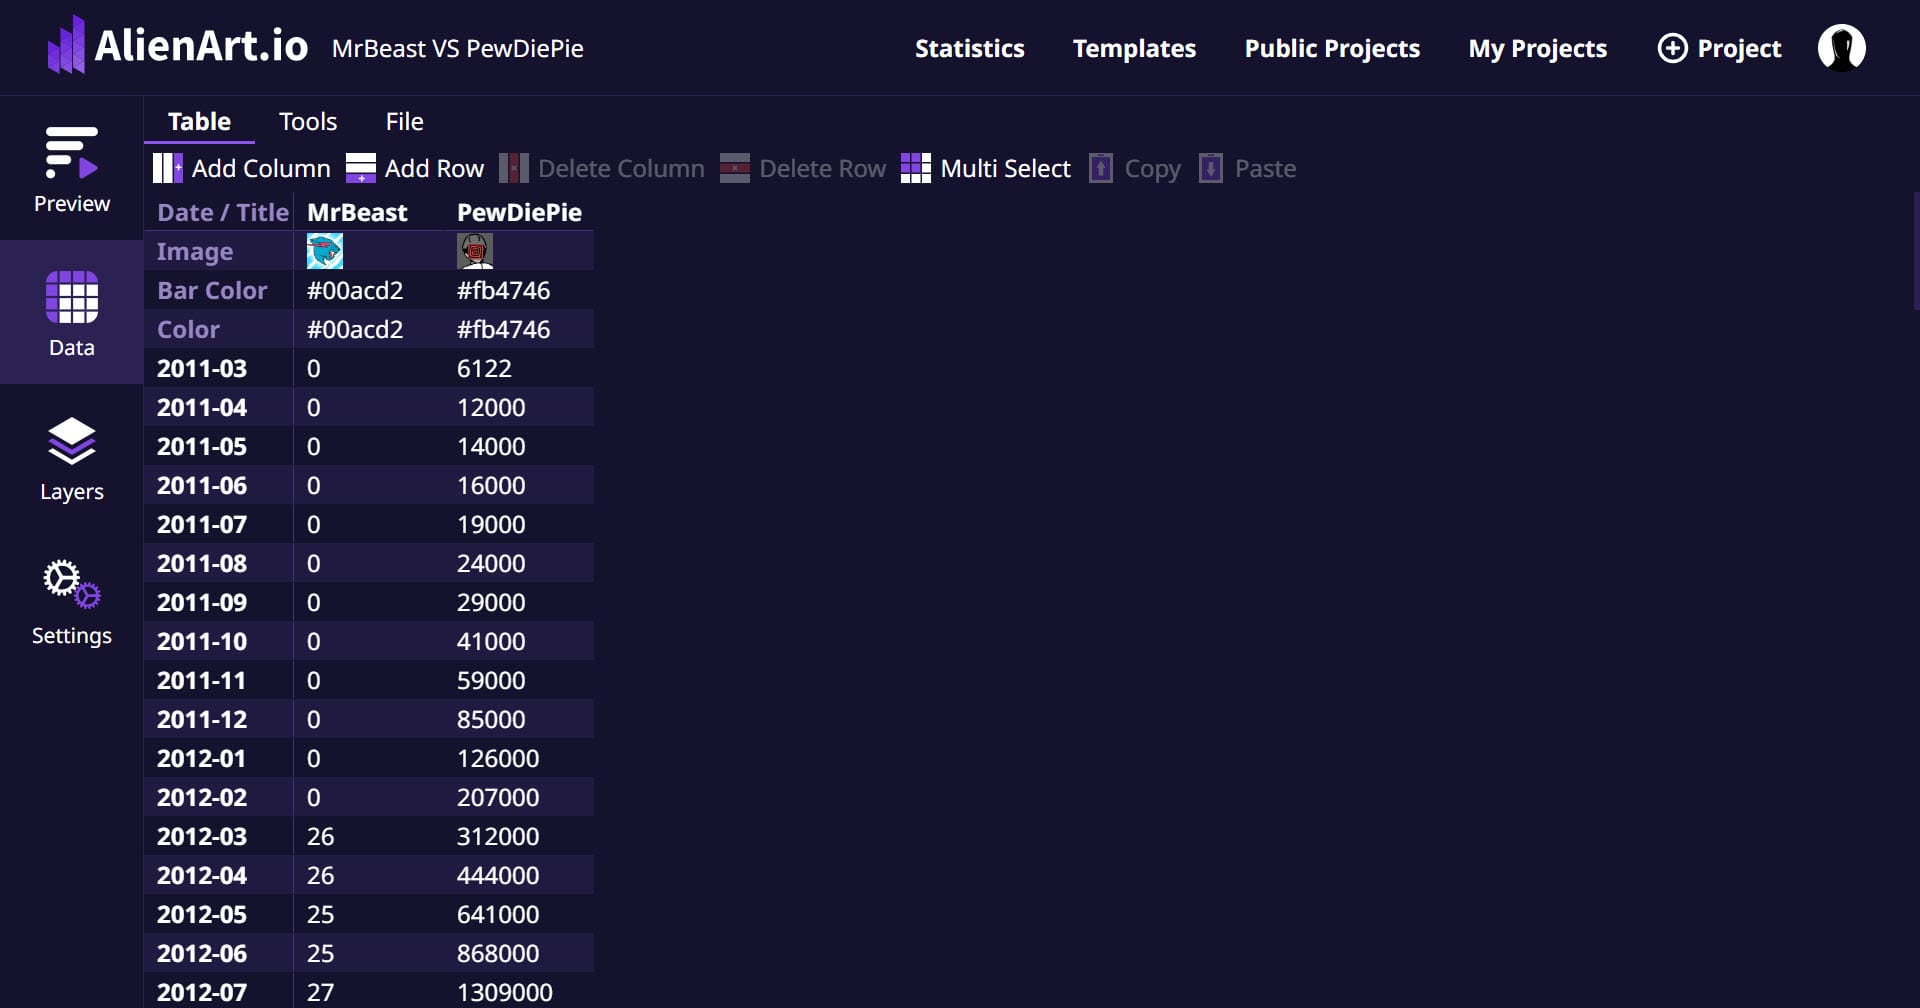Click the Delete Column icon

[x=513, y=168]
